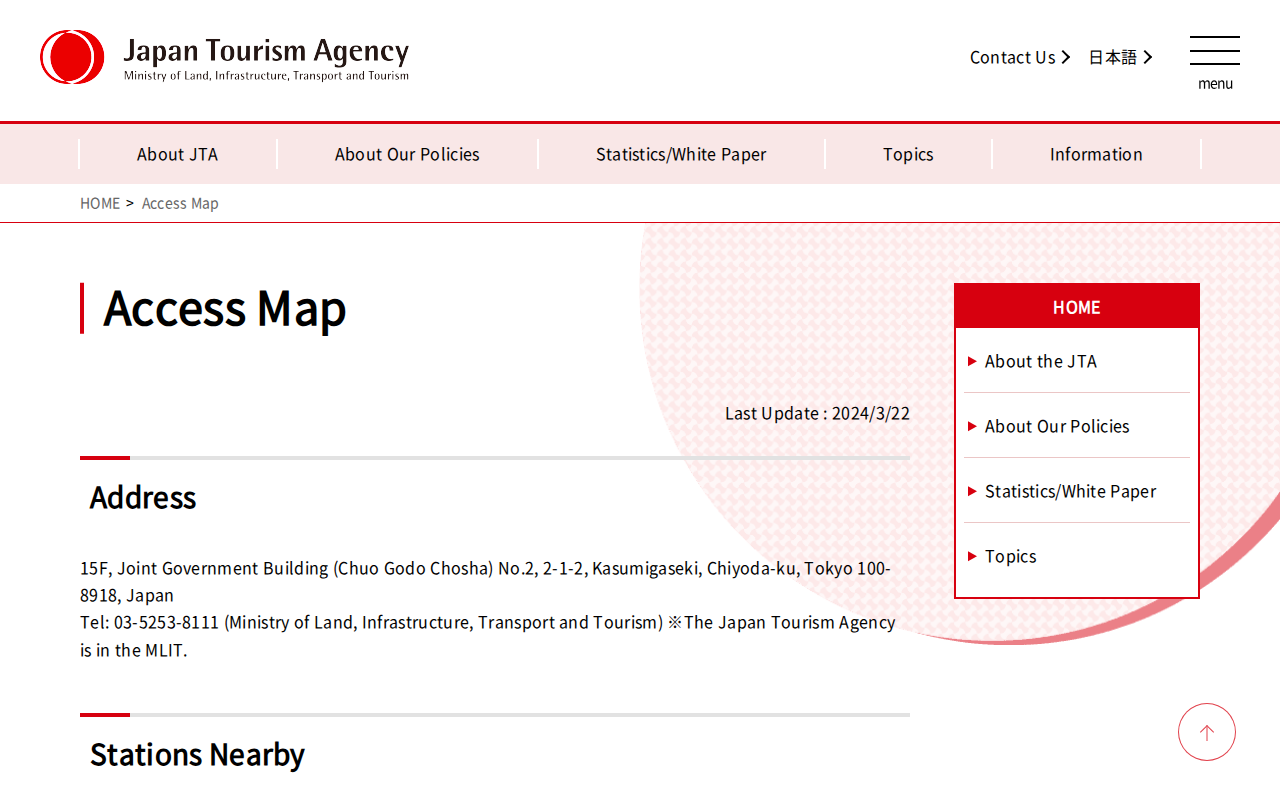Click the chevron next to 日本語
This screenshot has height=800, width=1280.
1148,58
